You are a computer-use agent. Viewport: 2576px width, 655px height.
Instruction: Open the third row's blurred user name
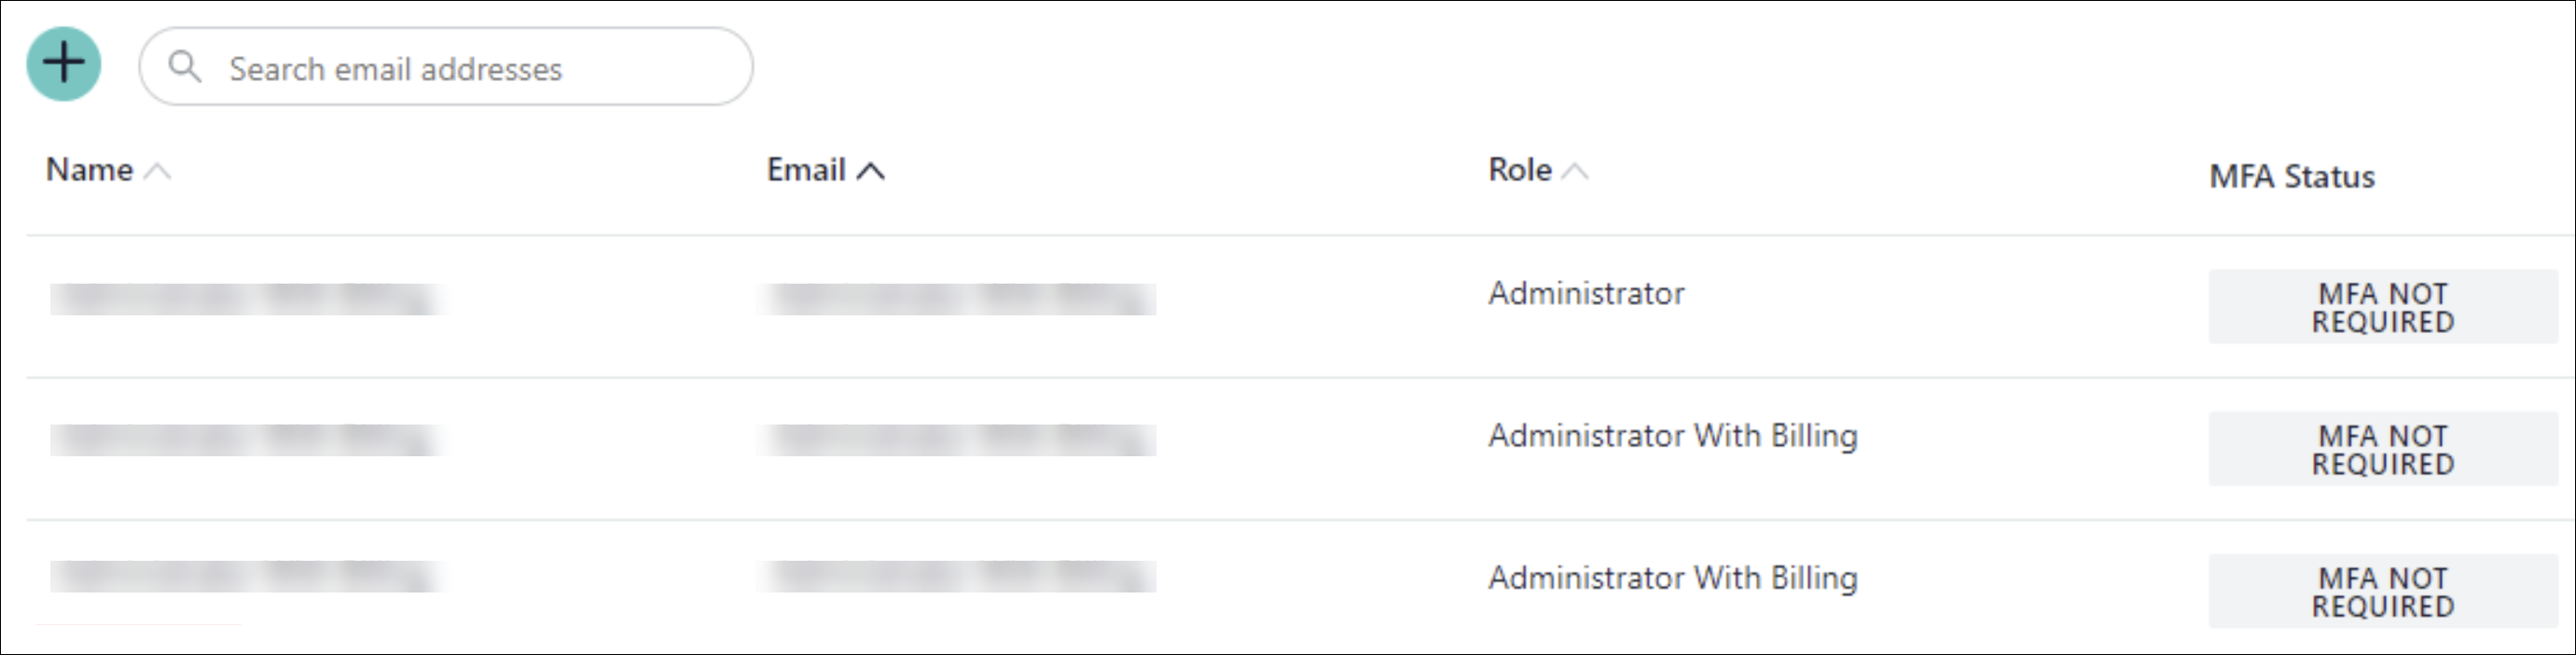pyautogui.click(x=247, y=577)
